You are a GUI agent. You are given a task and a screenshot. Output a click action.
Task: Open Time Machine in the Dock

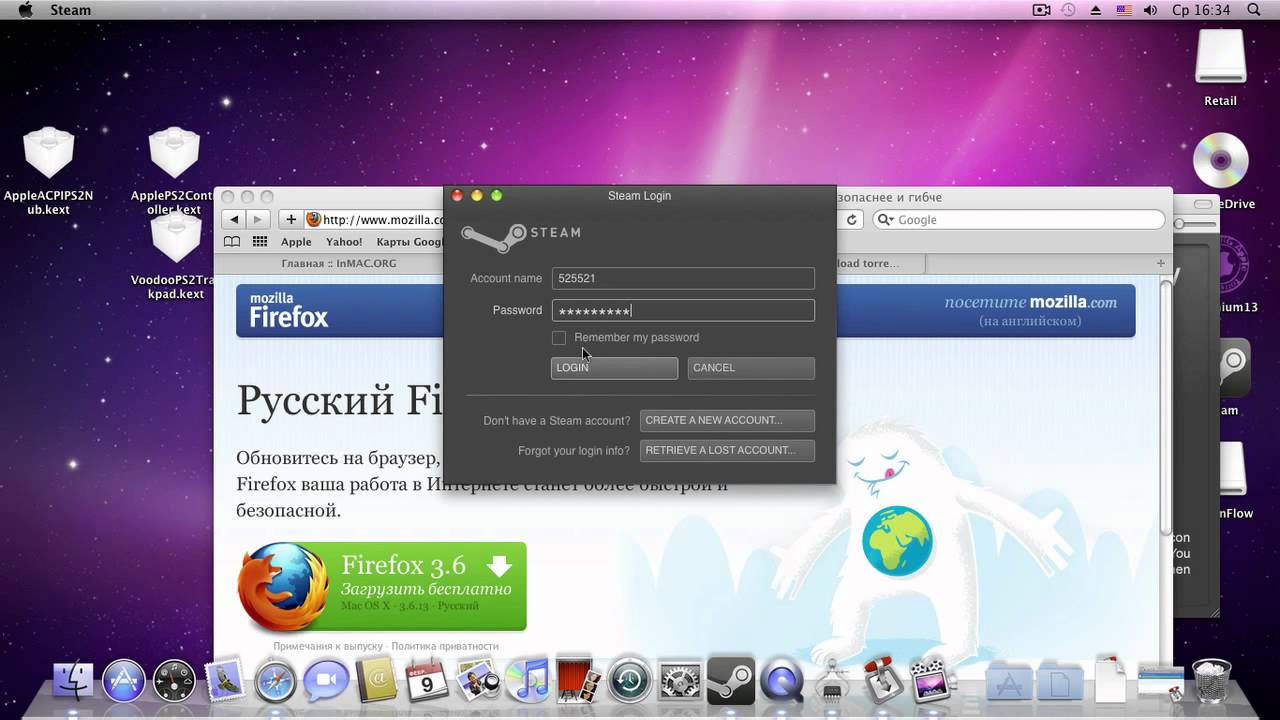point(629,681)
